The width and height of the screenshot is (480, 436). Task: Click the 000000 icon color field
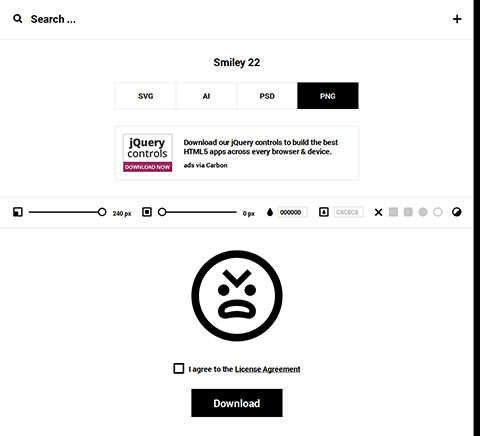point(293,212)
